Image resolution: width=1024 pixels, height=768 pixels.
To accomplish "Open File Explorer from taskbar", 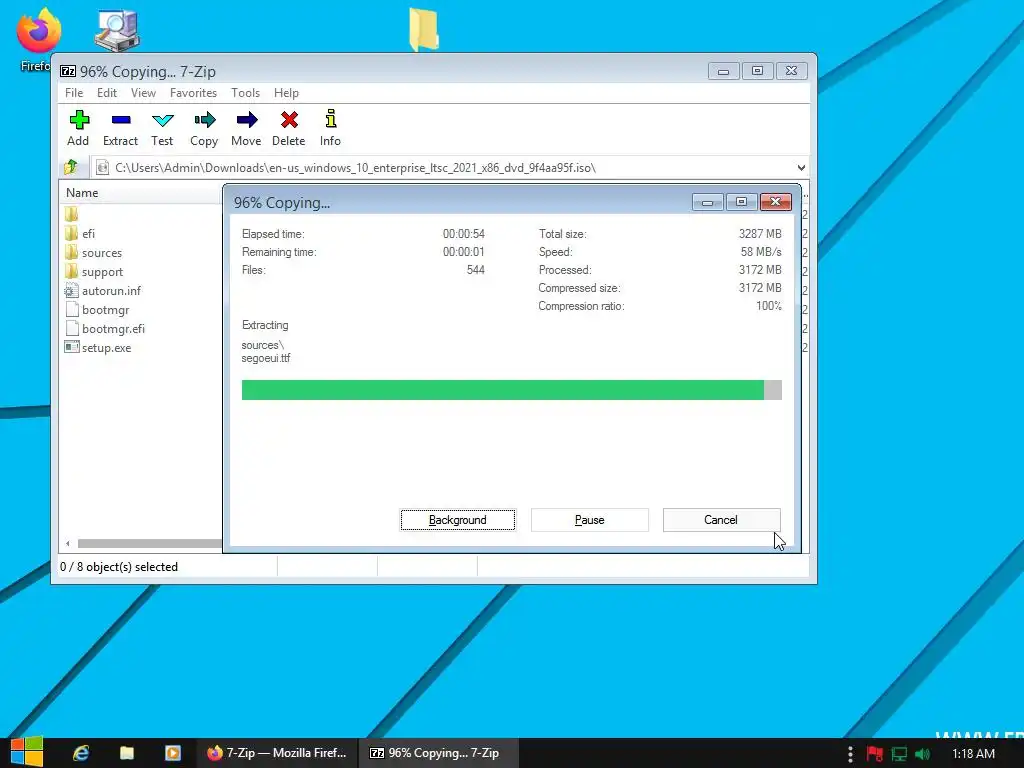I will tap(127, 753).
